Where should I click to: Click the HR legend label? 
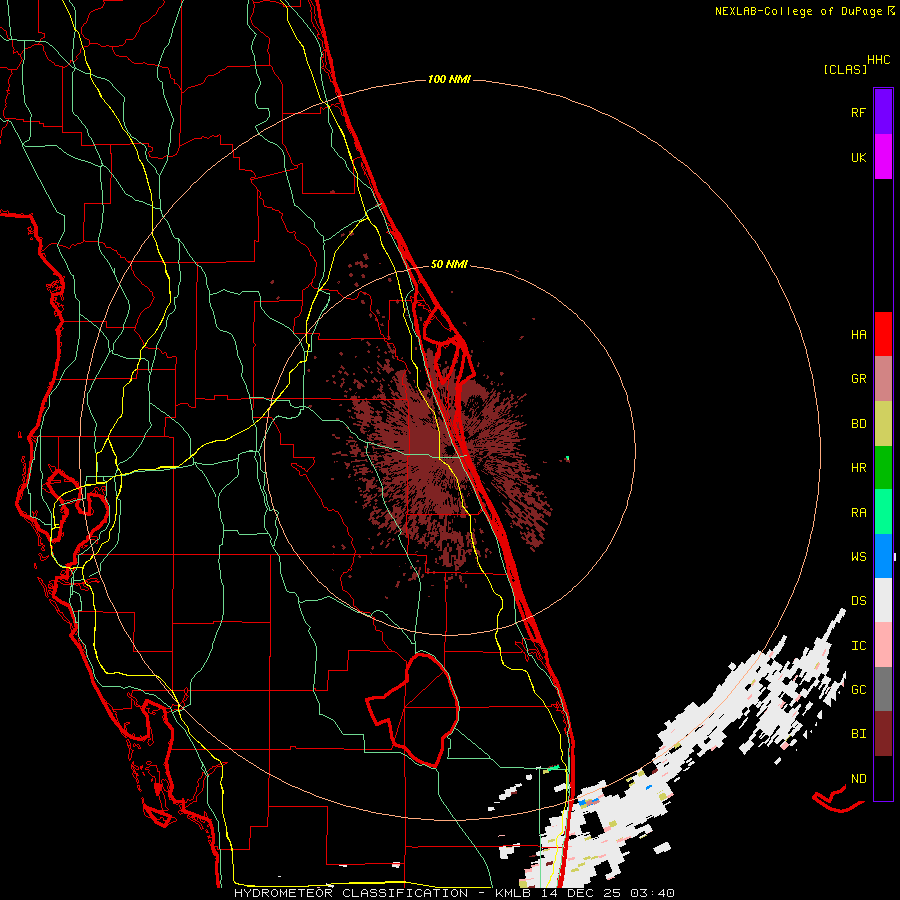pos(858,468)
